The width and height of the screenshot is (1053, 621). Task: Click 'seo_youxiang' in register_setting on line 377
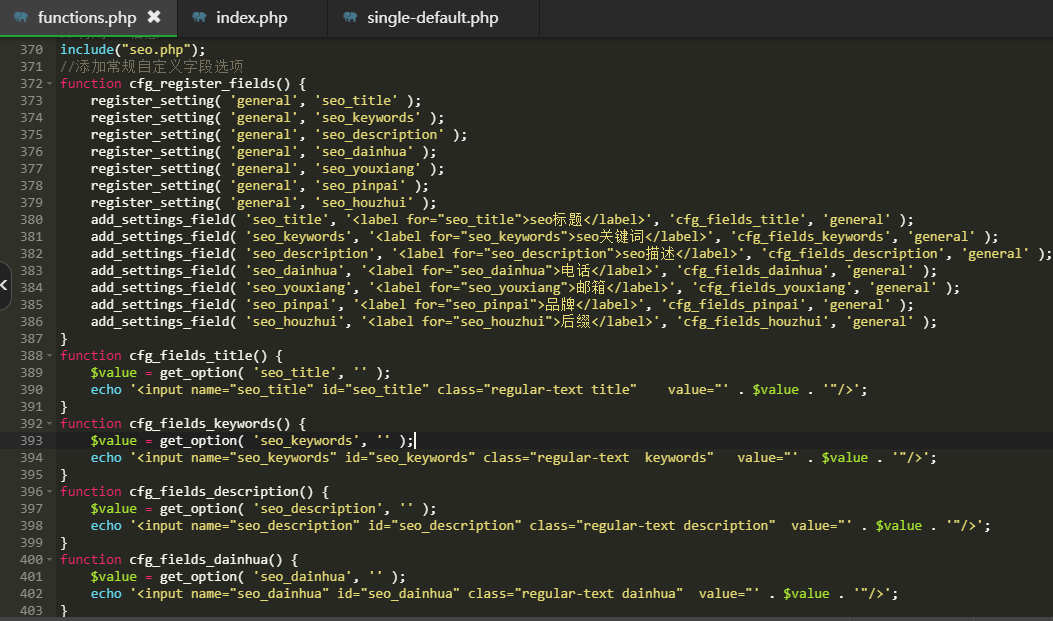[x=368, y=169]
